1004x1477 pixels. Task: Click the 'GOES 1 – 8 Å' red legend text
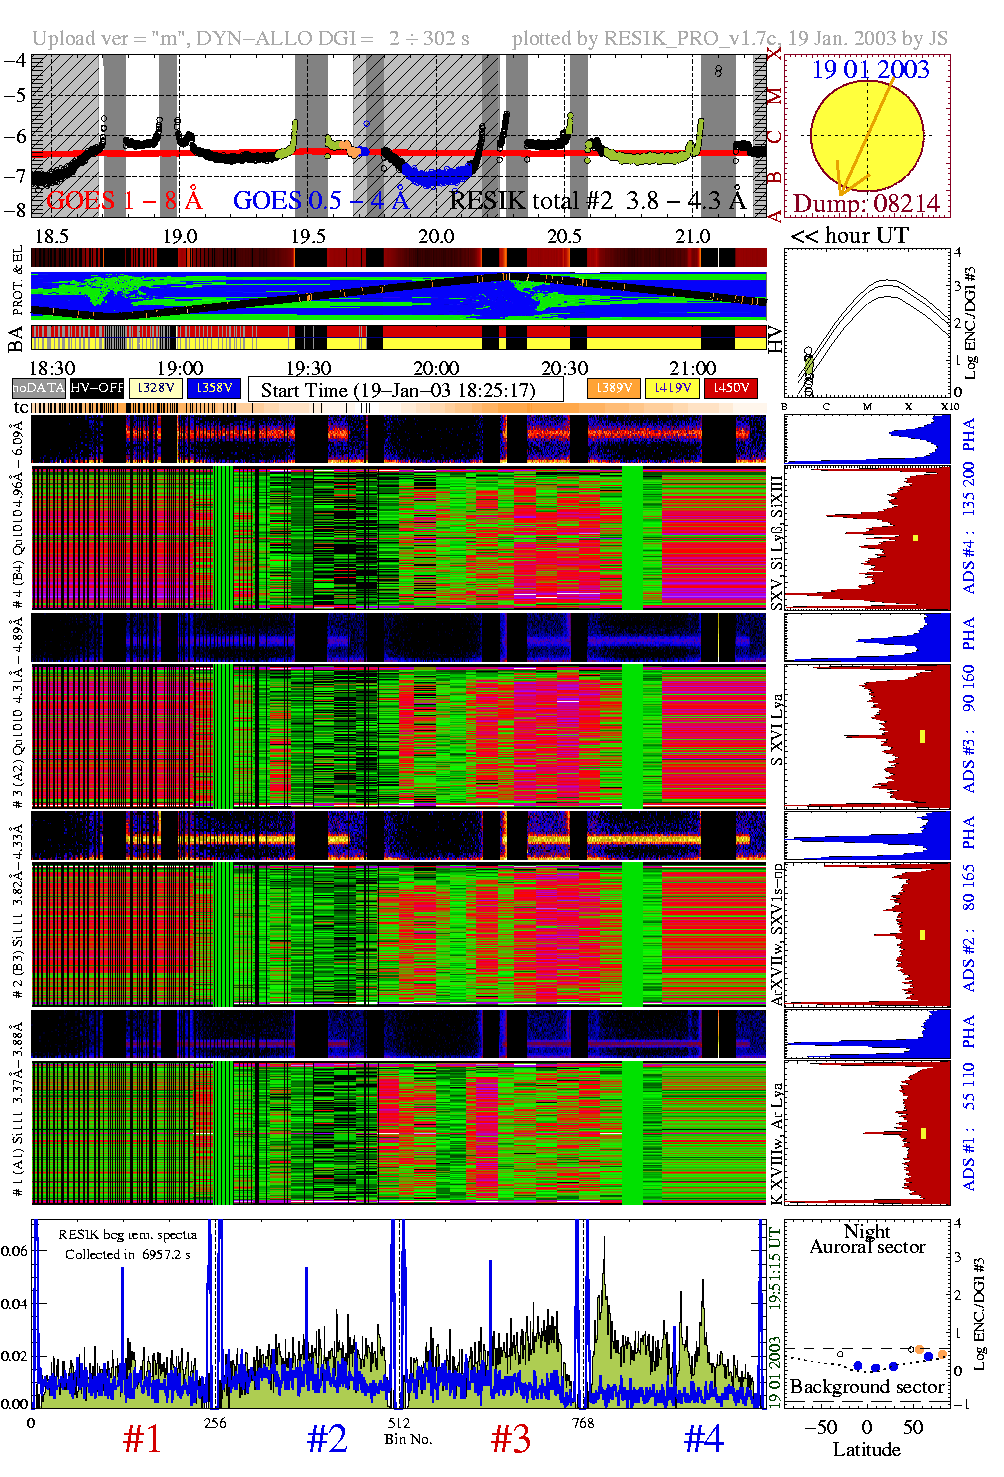click(x=124, y=201)
